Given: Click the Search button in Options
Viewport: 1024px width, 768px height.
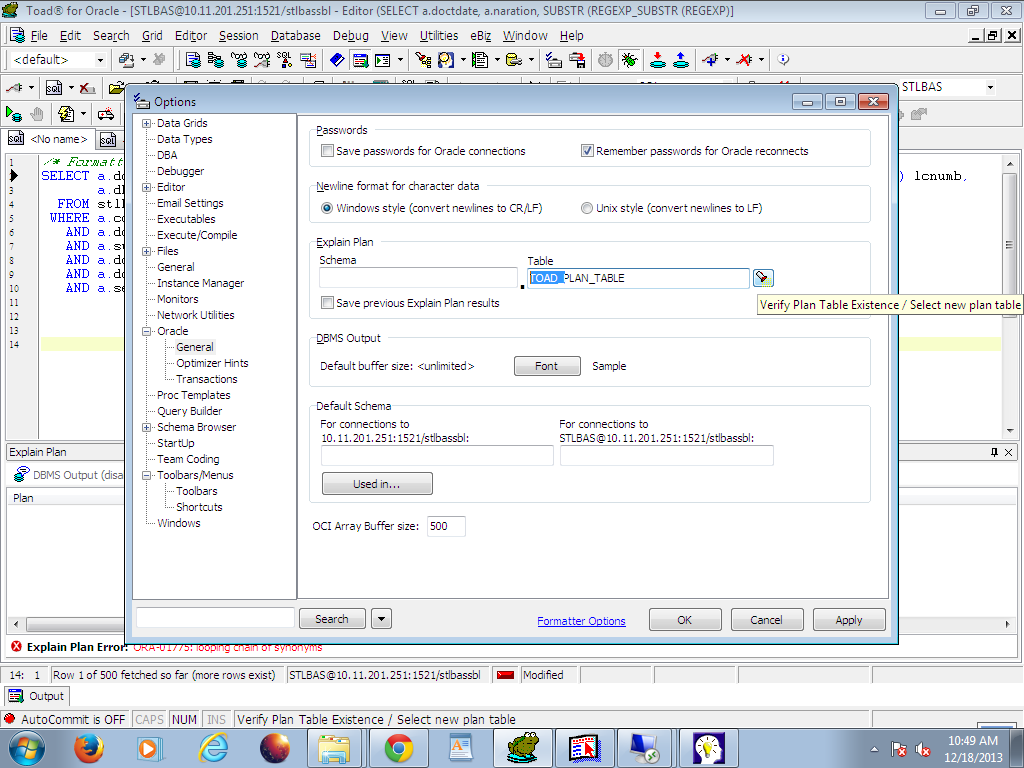Looking at the screenshot, I should point(332,618).
